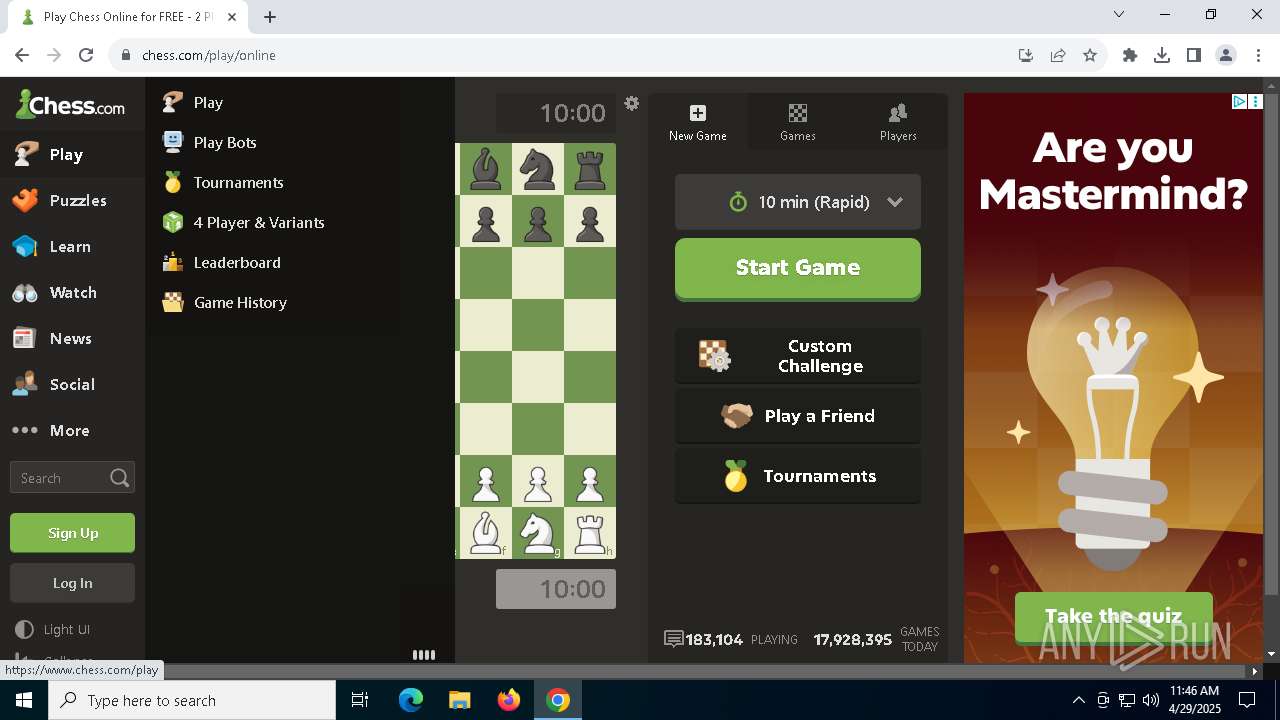Click the search magnifier icon

coord(120,478)
